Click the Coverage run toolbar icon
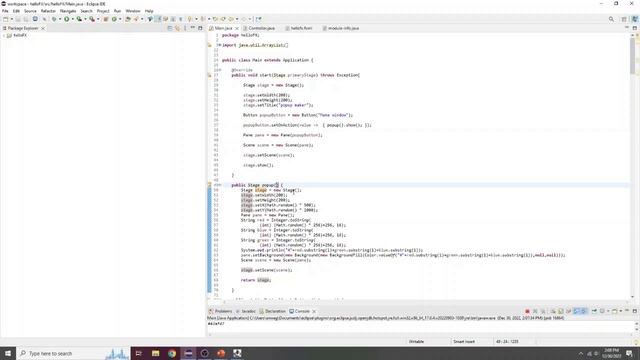The width and height of the screenshot is (640, 360). click(x=79, y=19)
